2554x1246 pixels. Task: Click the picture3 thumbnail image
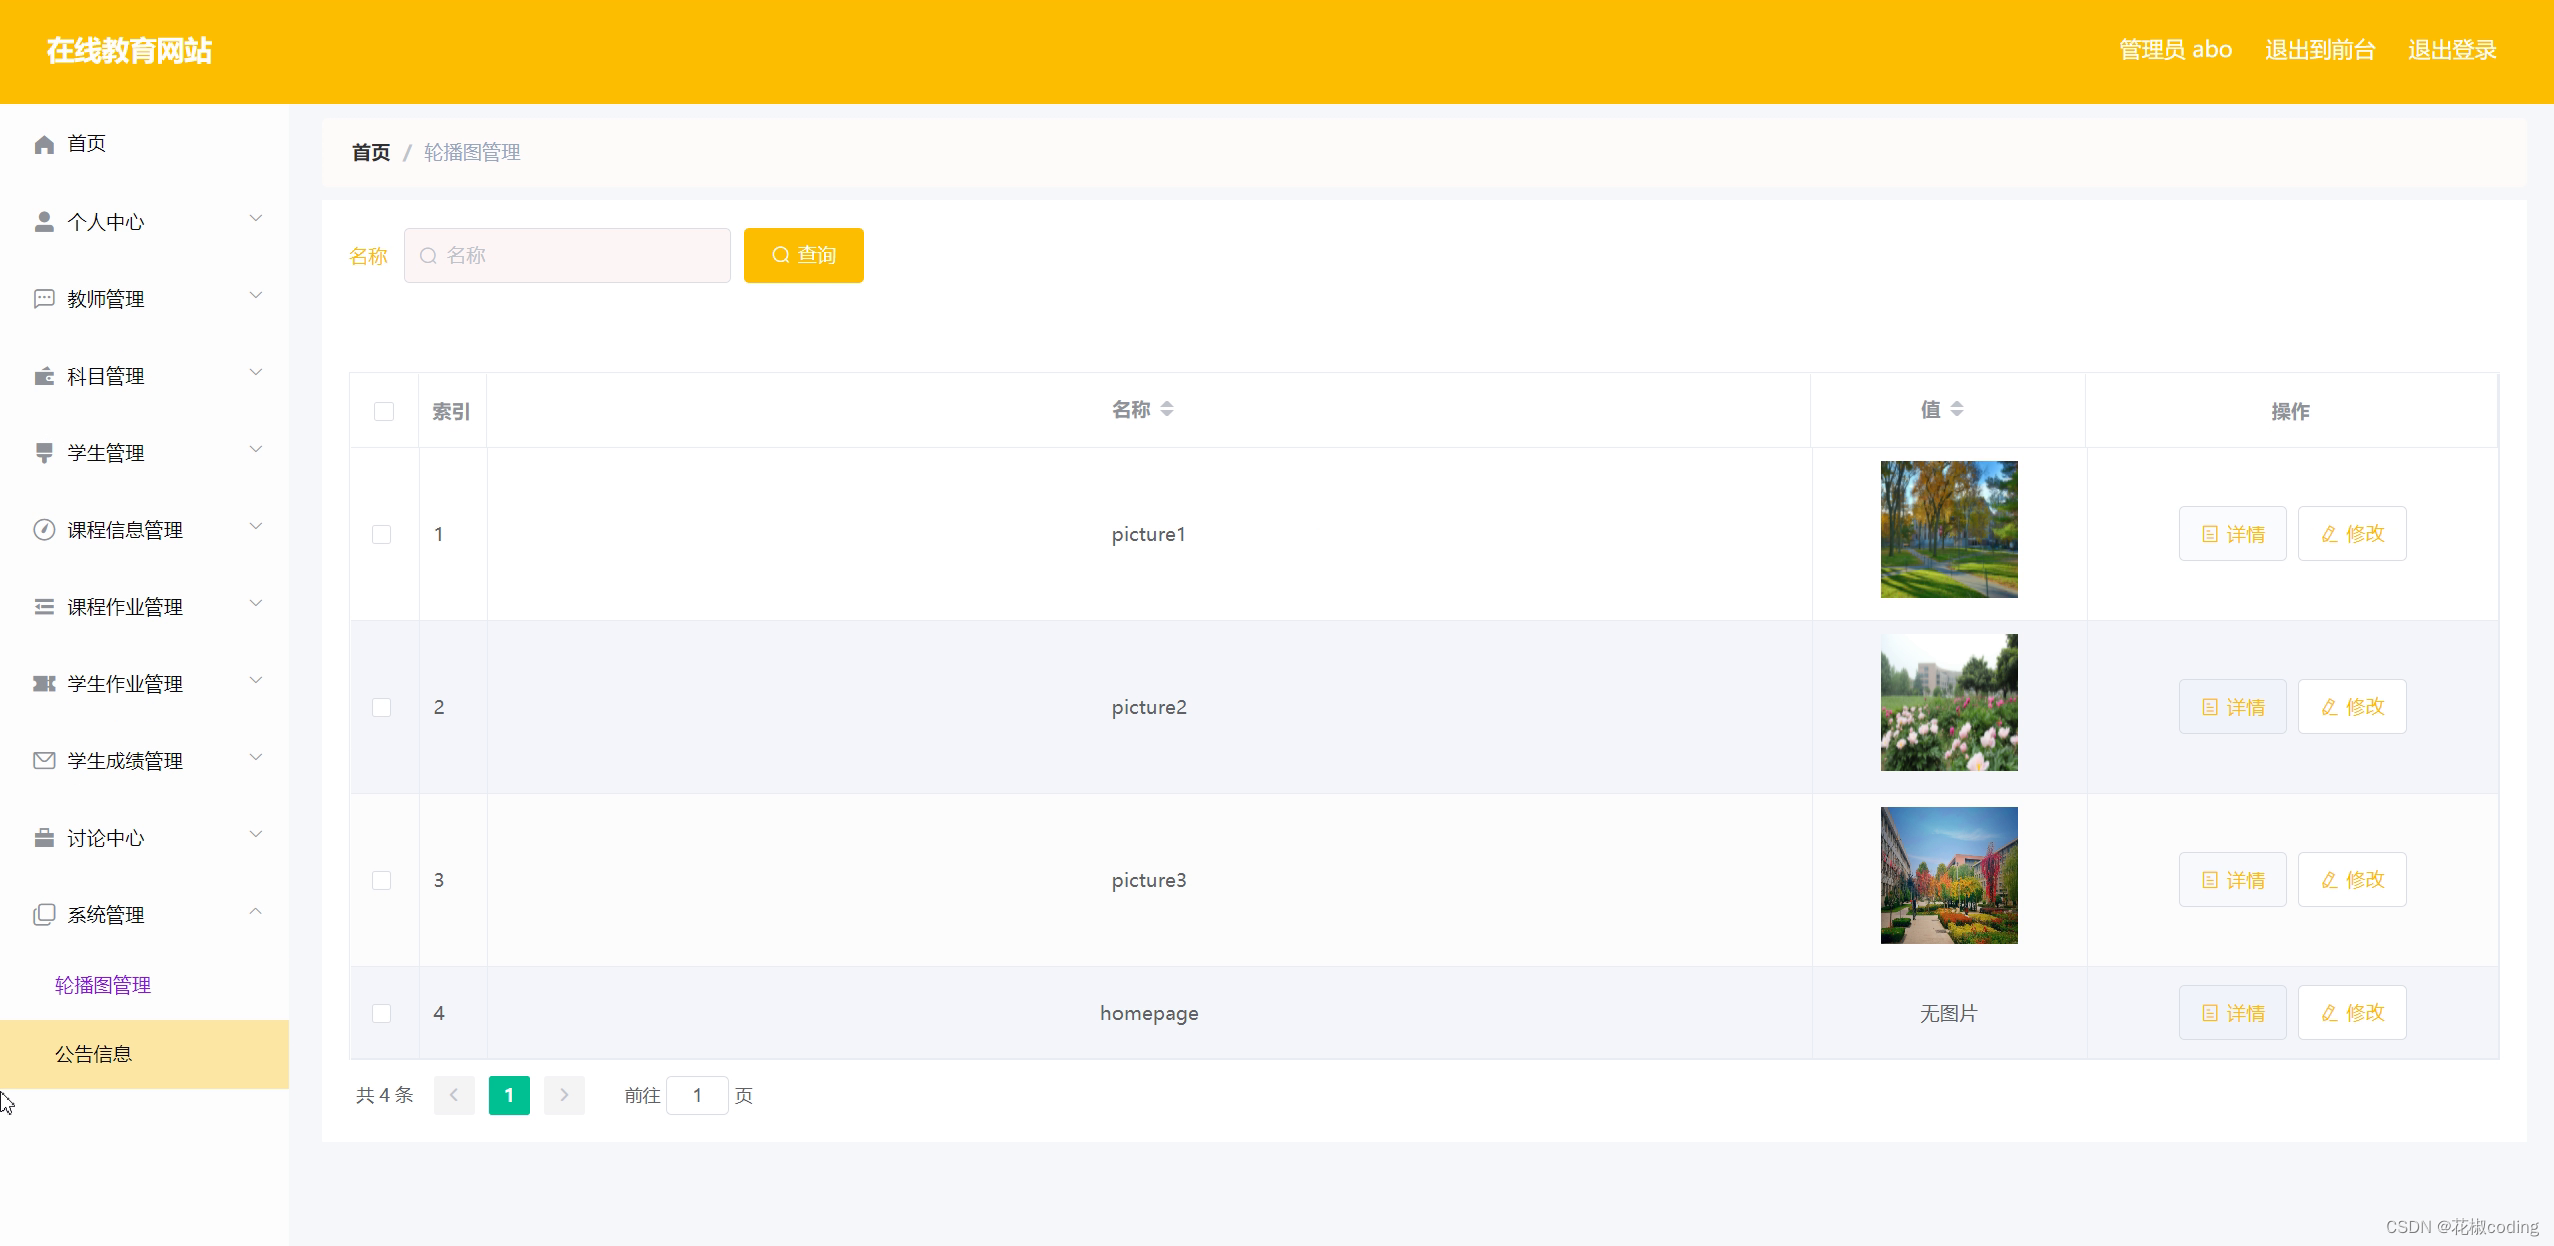pos(1948,875)
